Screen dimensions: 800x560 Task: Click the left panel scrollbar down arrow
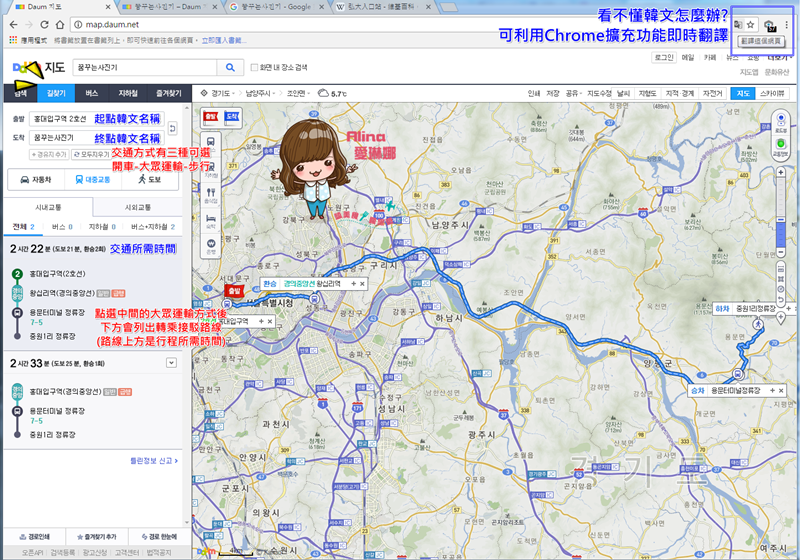187,522
